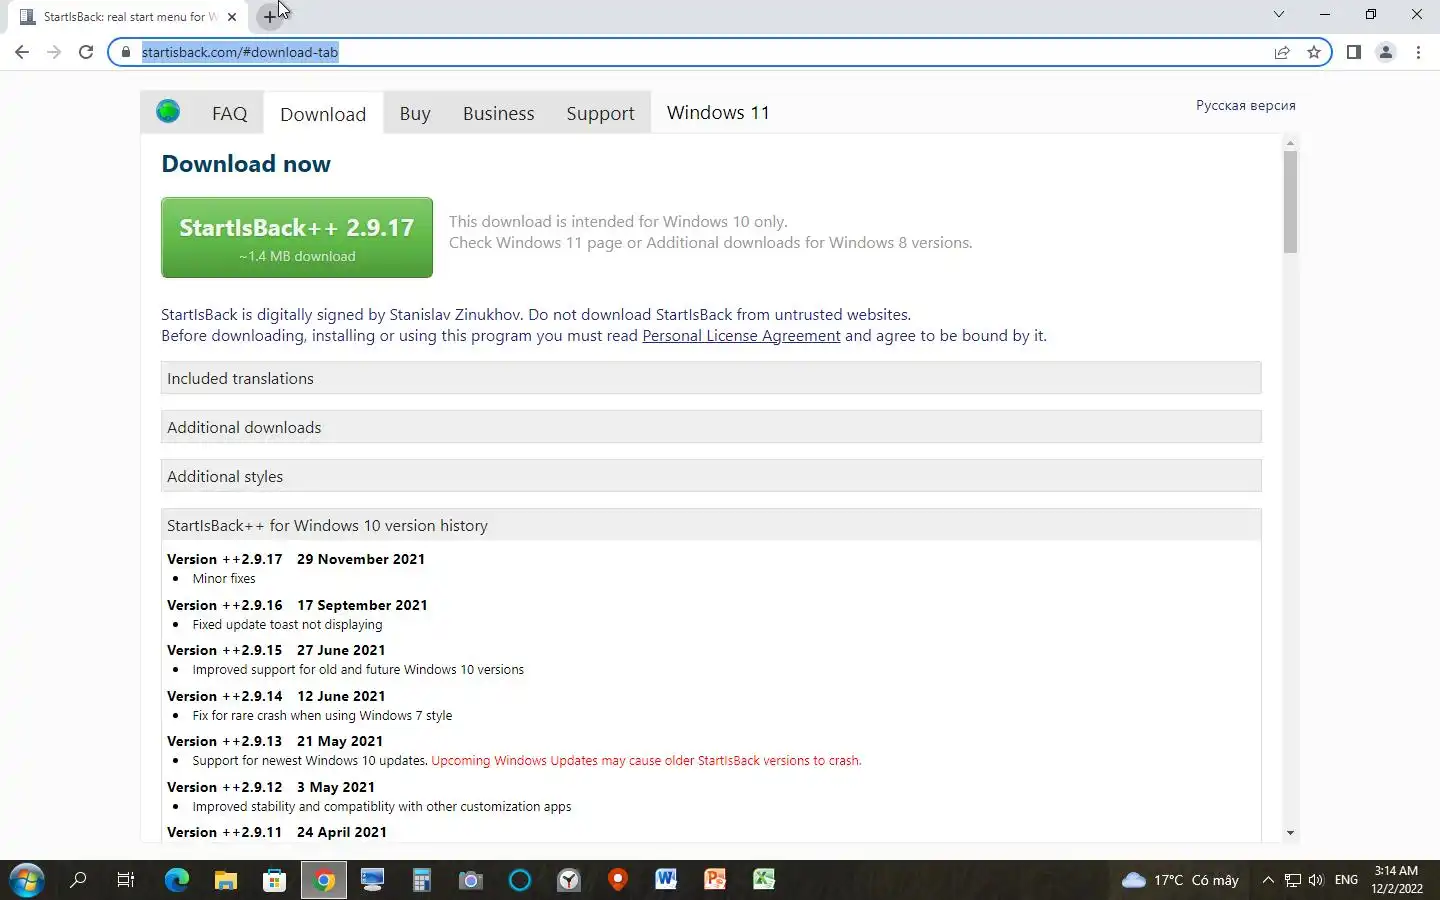Screen dimensions: 1440x900
Task: Go to the Support tab
Action: click(x=600, y=113)
